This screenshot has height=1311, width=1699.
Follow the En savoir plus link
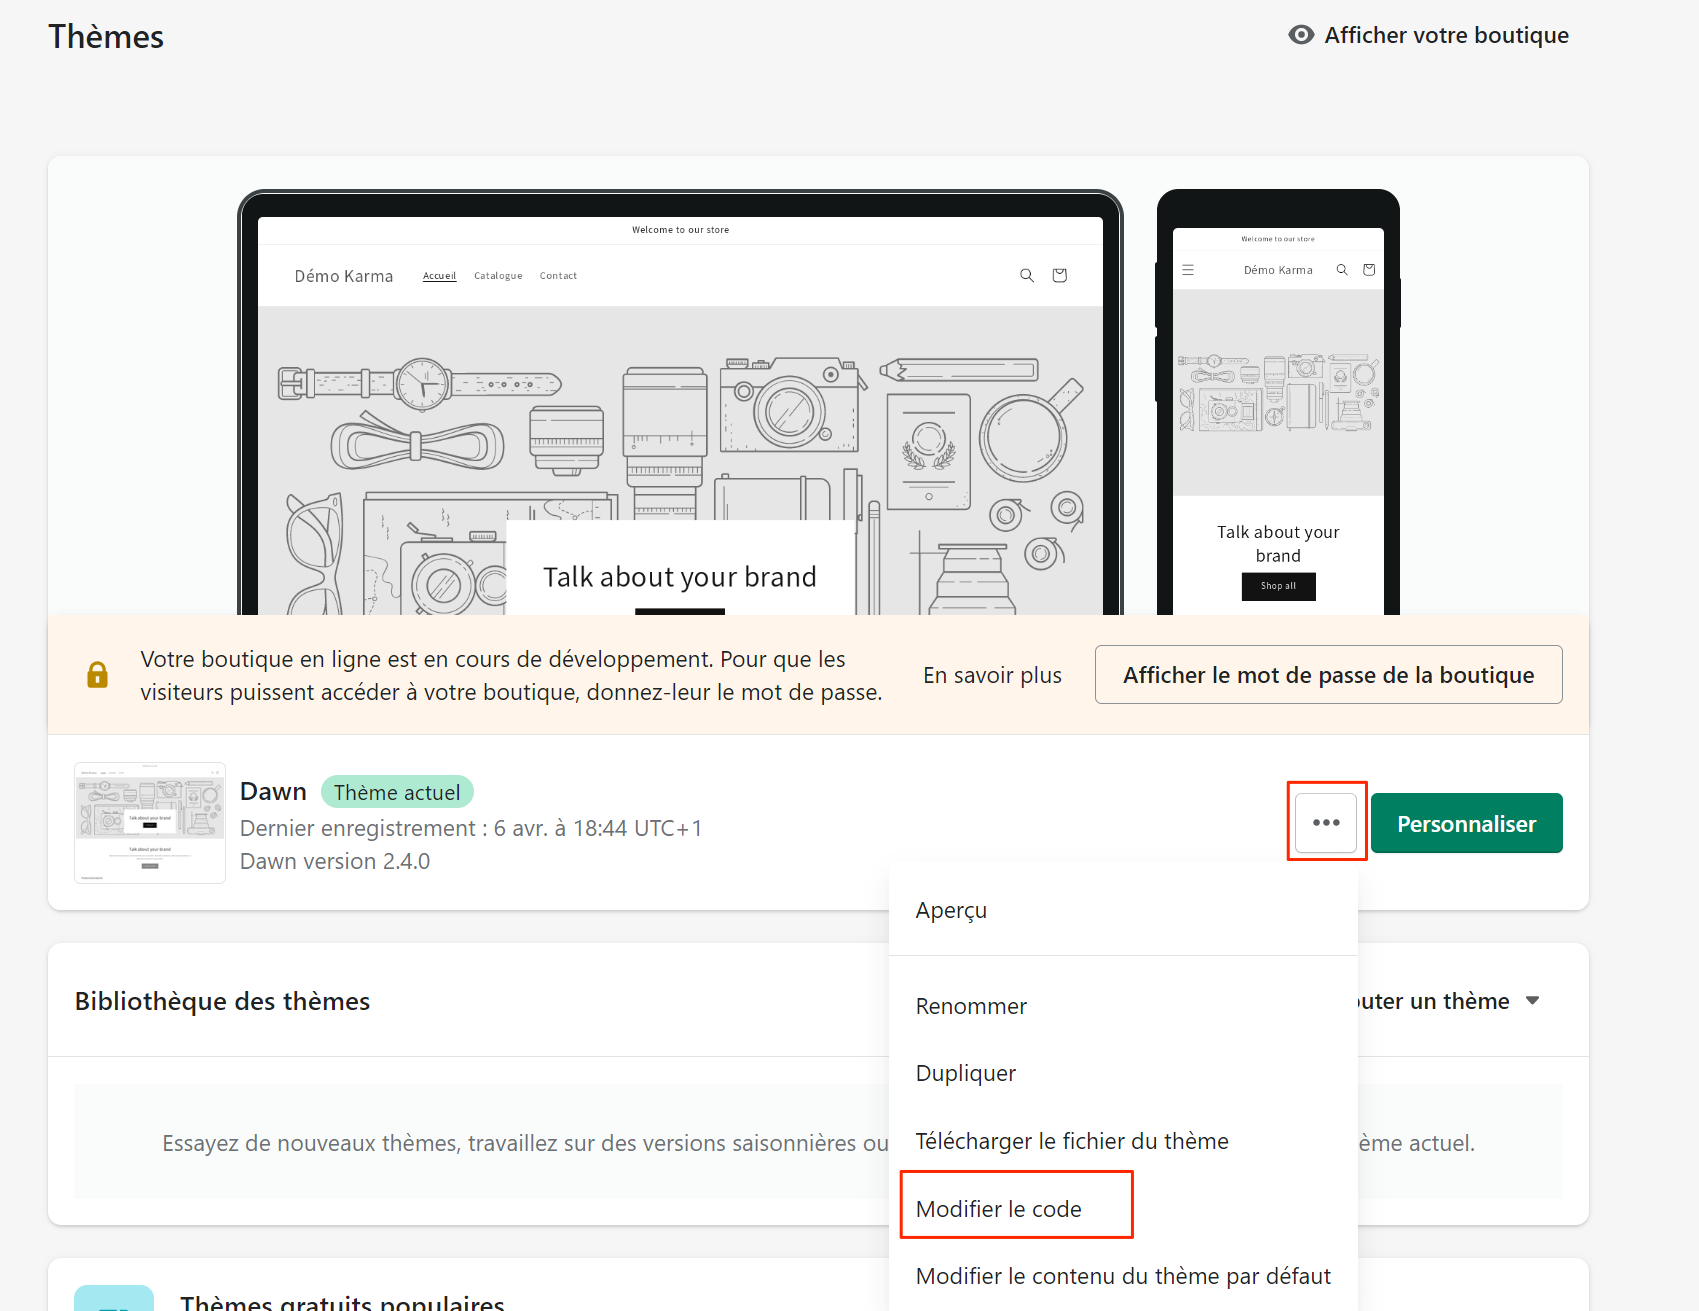pyautogui.click(x=992, y=676)
